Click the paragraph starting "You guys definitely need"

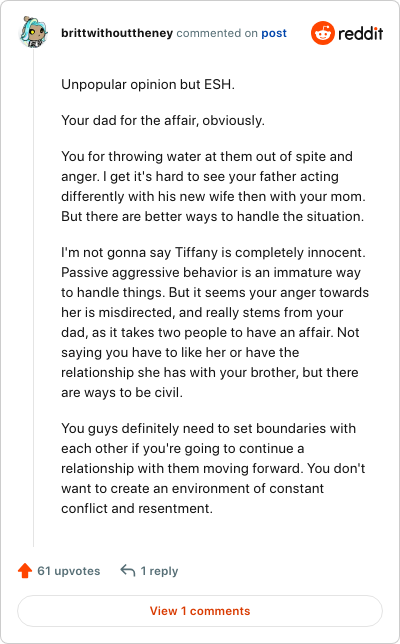tap(213, 468)
